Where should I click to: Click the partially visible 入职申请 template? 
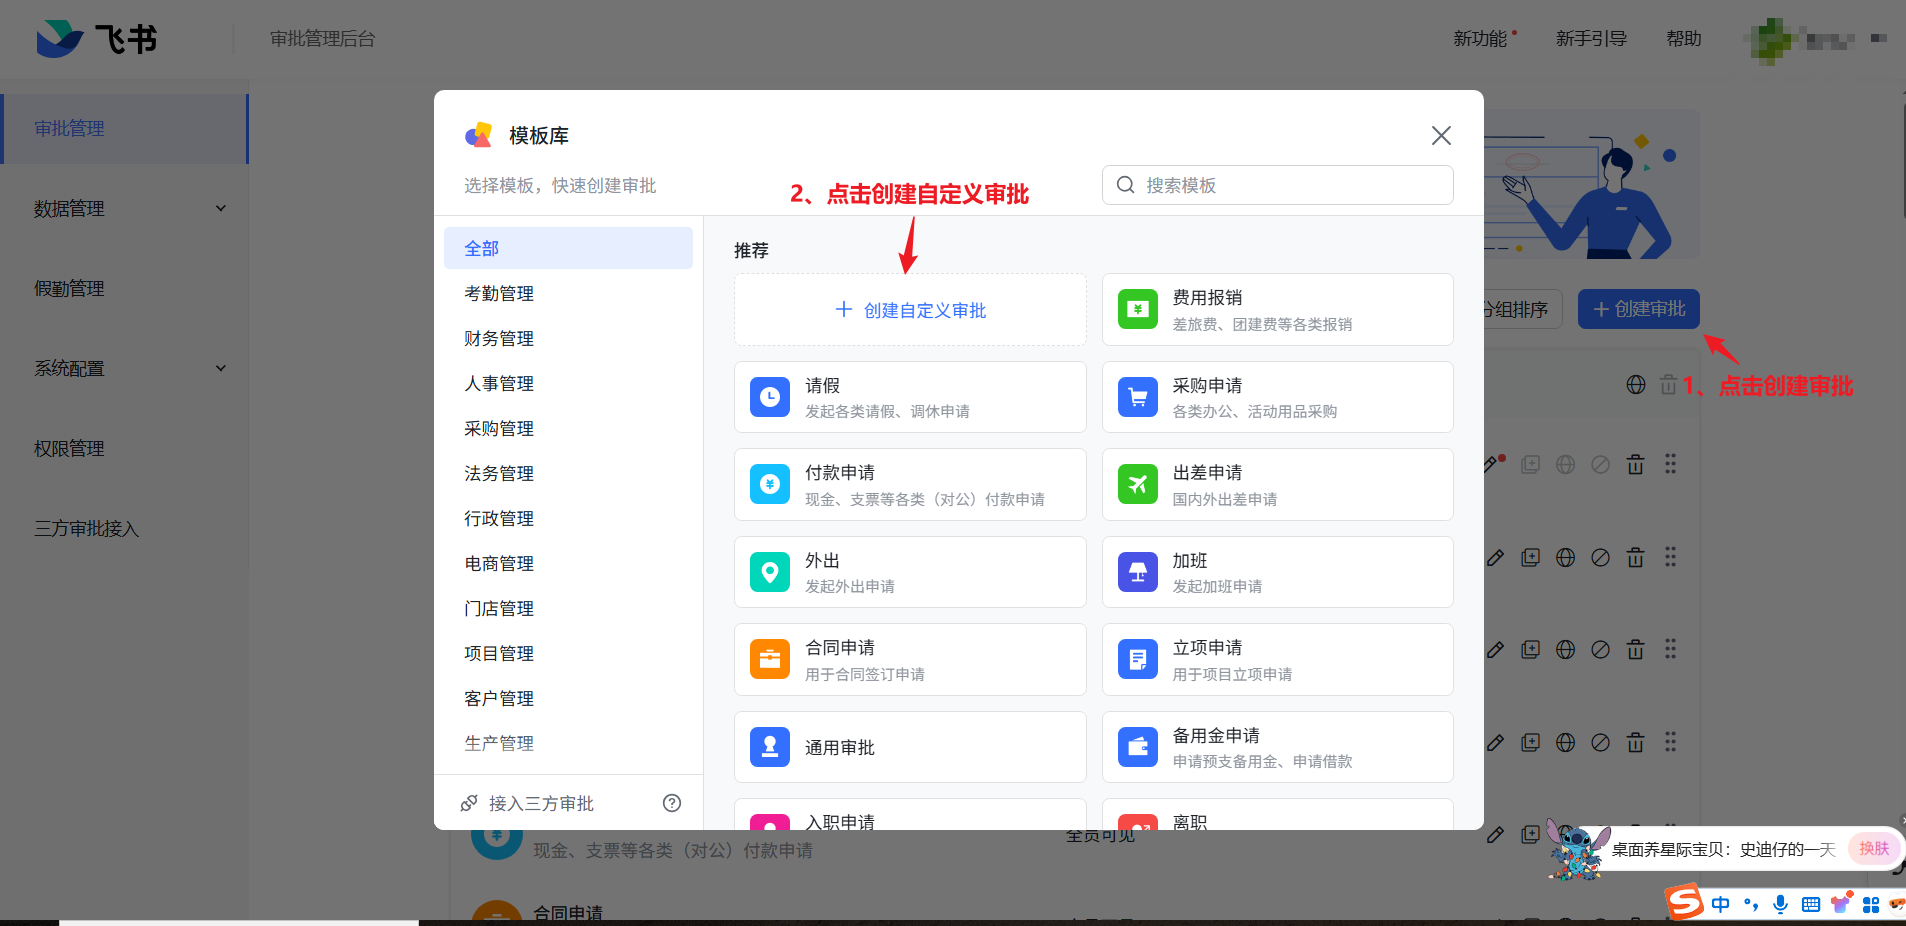pyautogui.click(x=910, y=814)
